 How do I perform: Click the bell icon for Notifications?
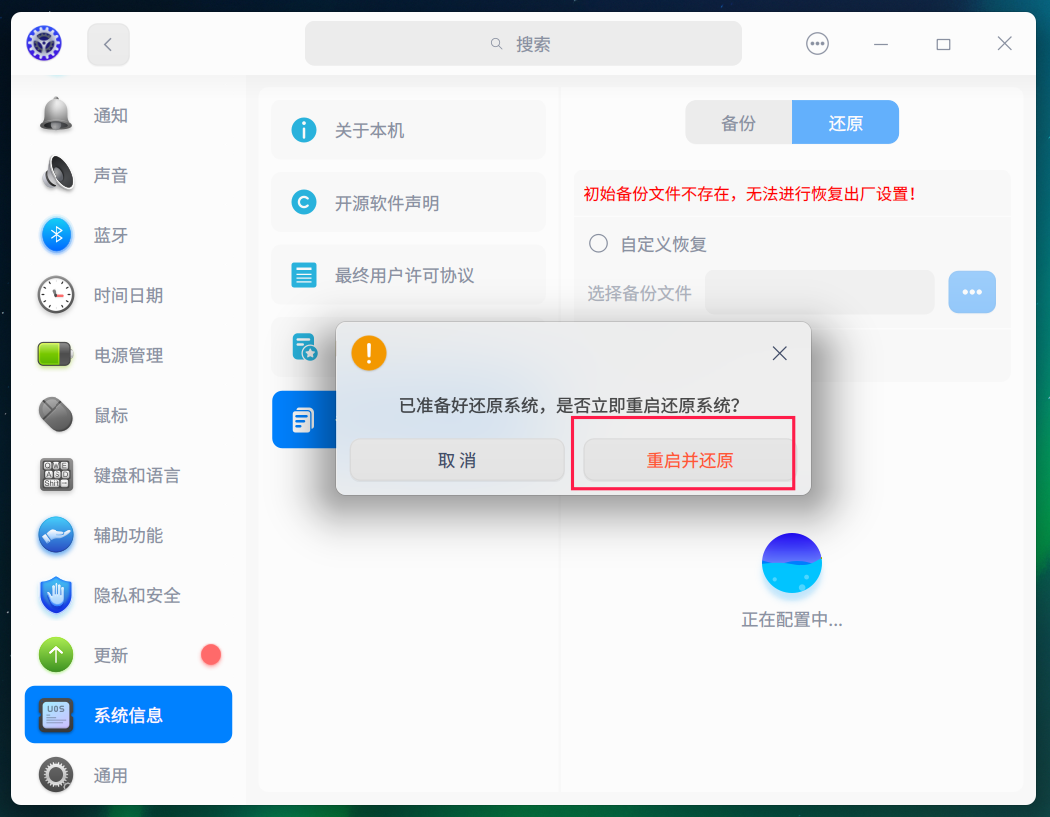point(56,115)
